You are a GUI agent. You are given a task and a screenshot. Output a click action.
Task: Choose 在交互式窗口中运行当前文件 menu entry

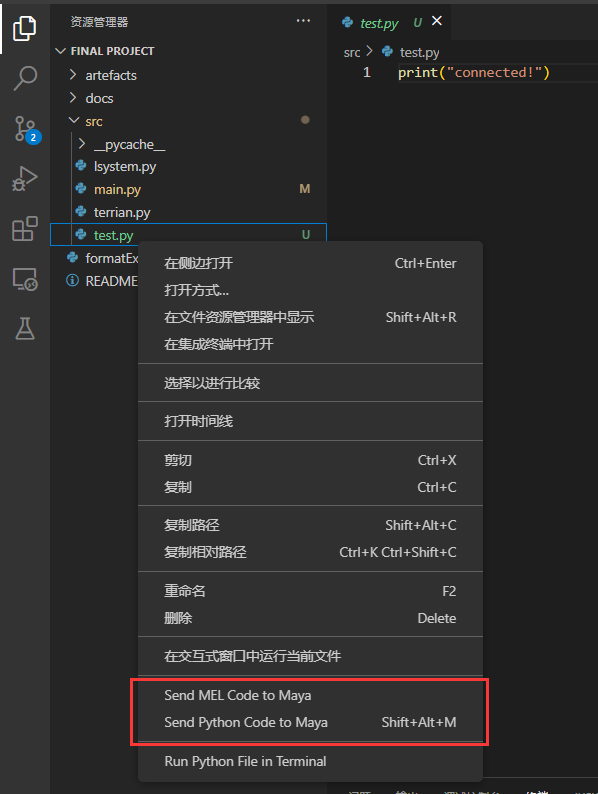pyautogui.click(x=310, y=656)
